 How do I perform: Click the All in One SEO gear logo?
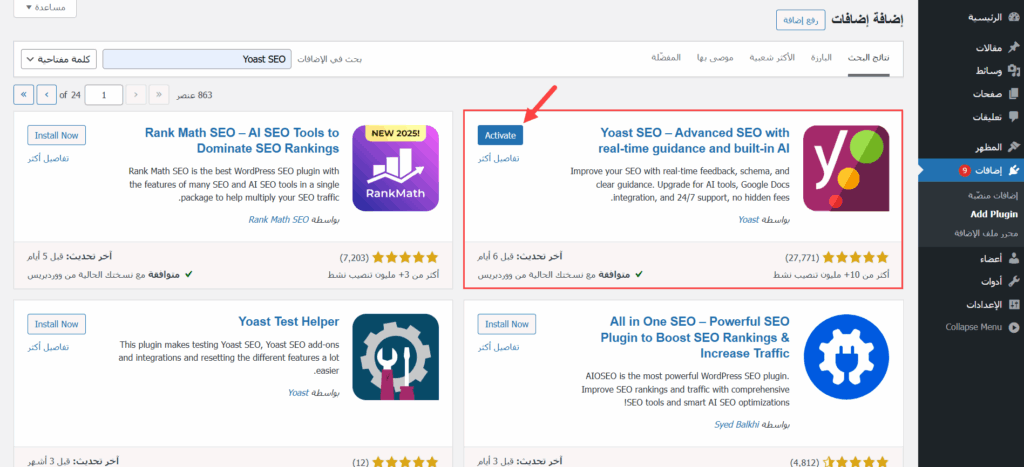[x=846, y=357]
